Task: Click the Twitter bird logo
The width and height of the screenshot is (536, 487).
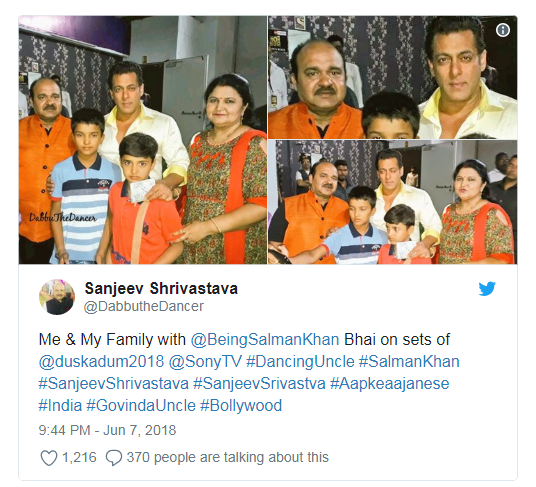Action: click(x=487, y=289)
